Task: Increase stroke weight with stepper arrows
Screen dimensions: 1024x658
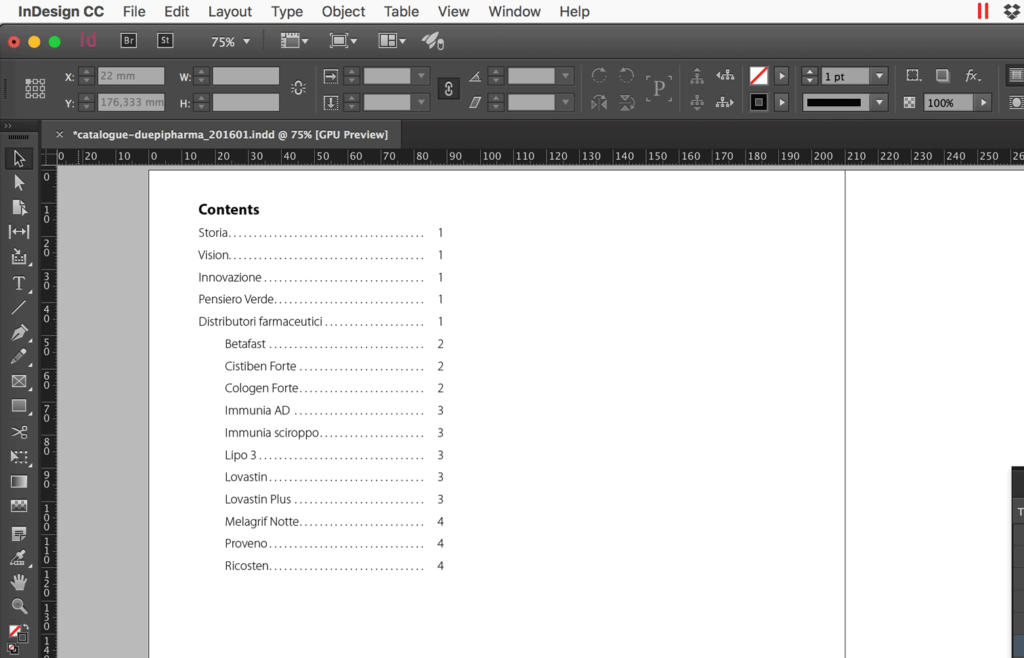Action: pos(810,72)
